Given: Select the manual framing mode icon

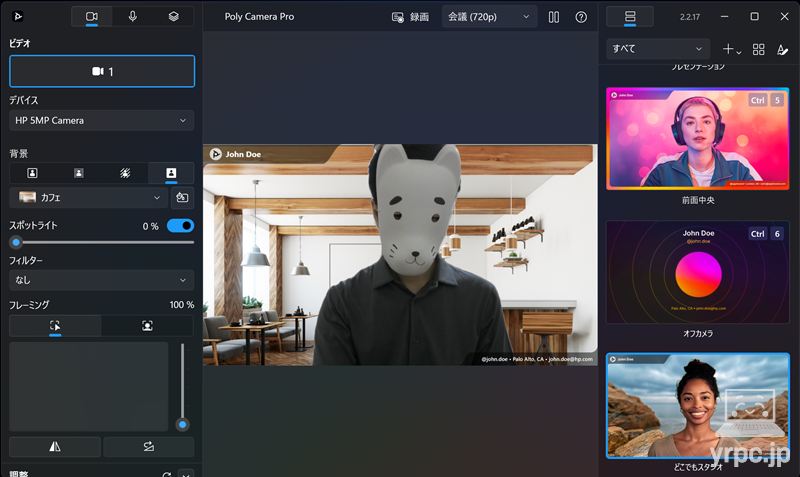Looking at the screenshot, I should (x=55, y=326).
